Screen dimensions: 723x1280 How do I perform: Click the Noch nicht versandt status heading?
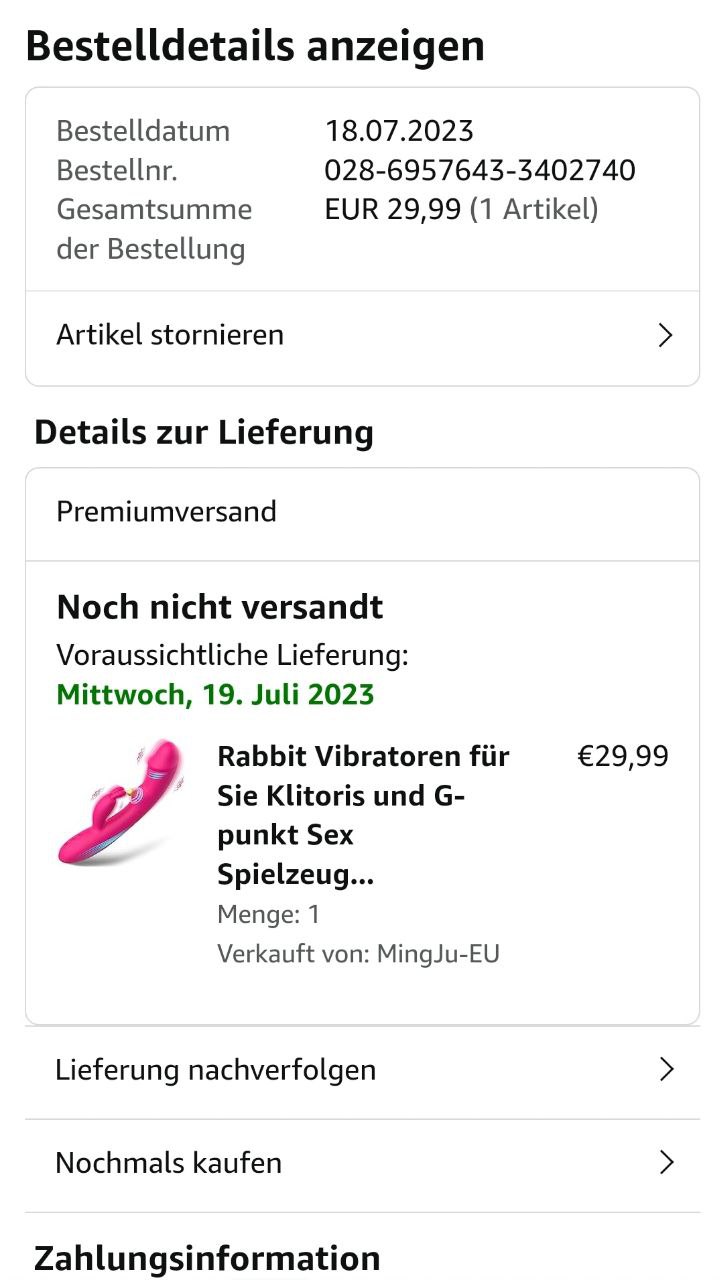(x=220, y=607)
